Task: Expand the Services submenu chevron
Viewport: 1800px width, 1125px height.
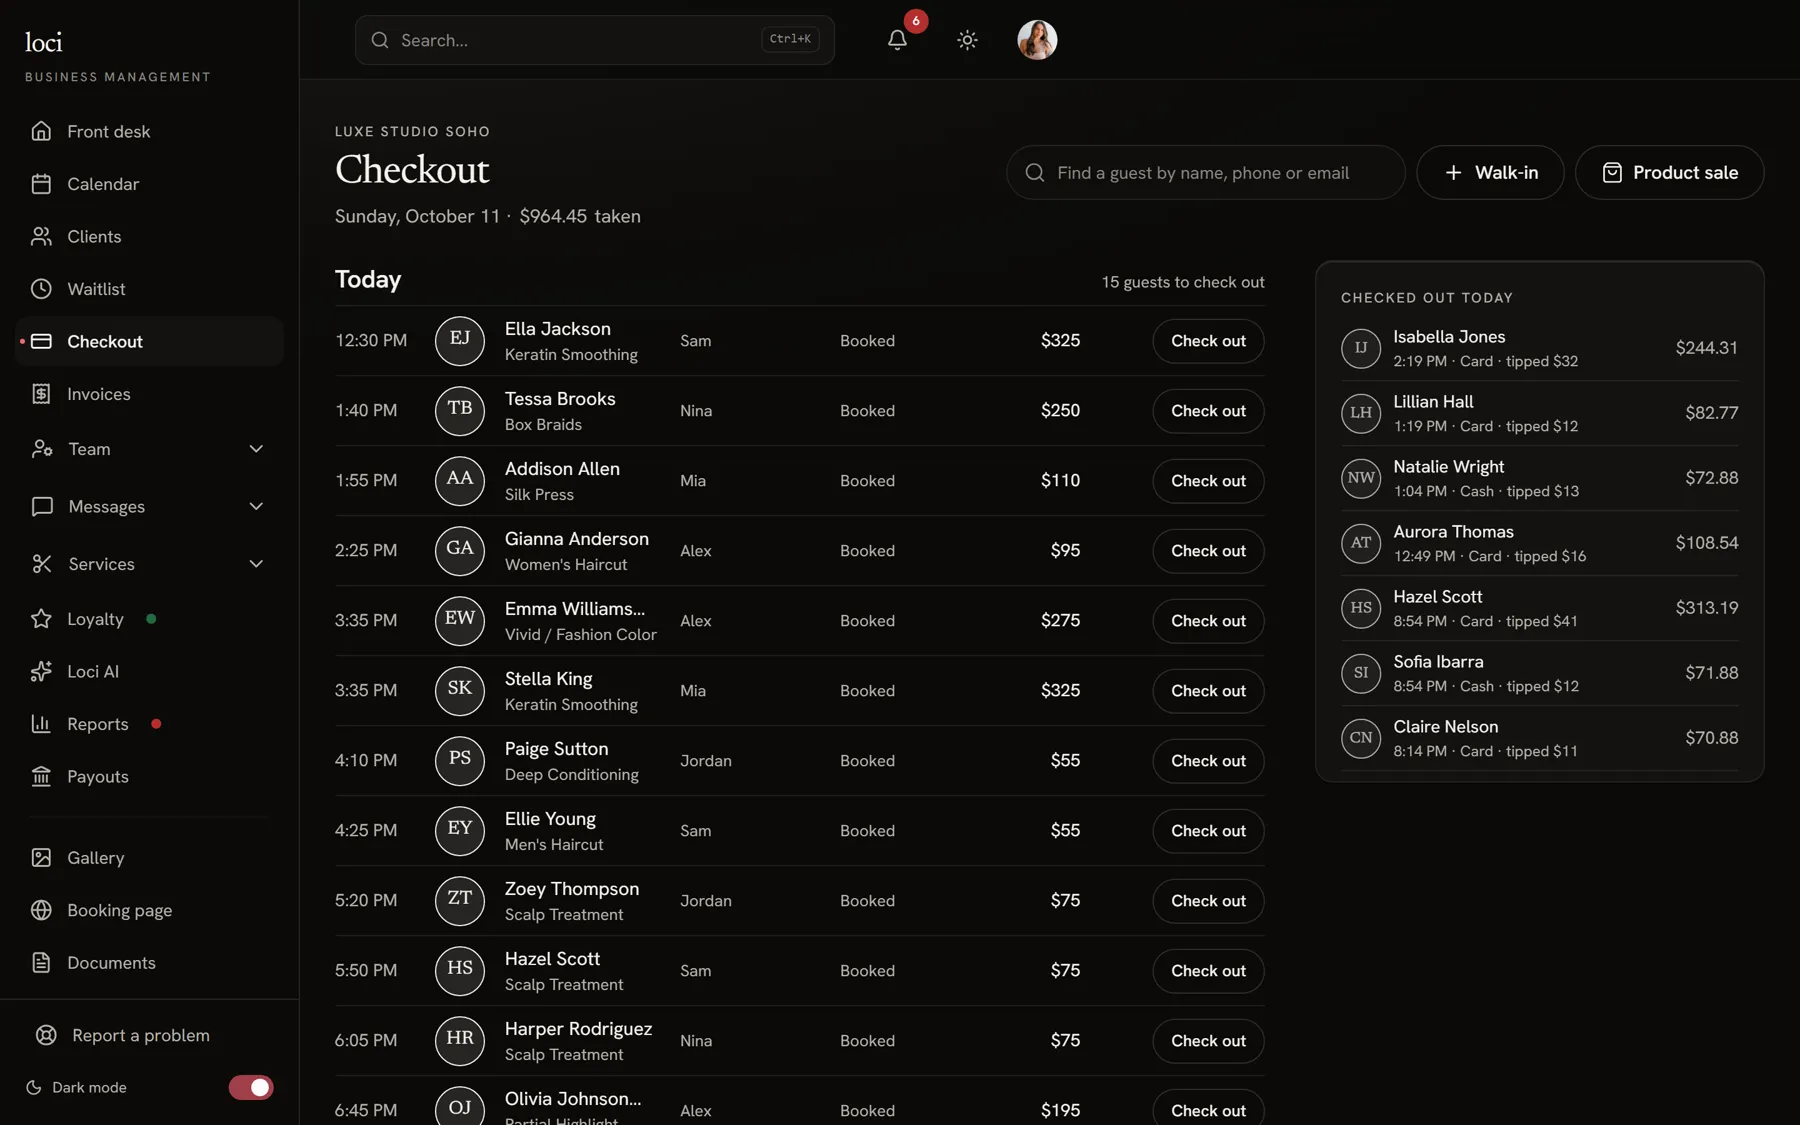Action: pos(256,564)
